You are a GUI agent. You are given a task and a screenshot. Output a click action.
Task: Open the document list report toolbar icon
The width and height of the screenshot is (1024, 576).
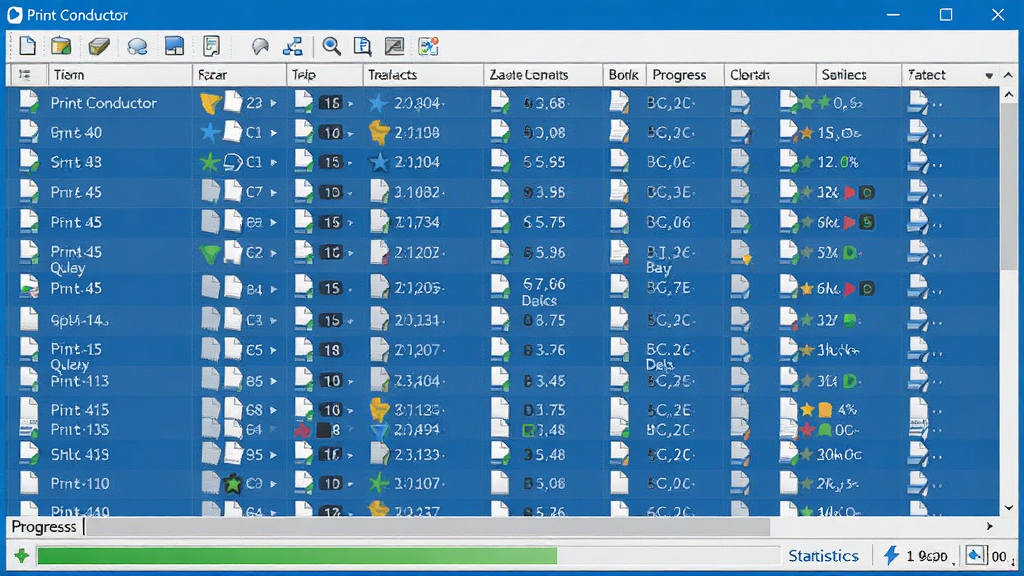[212, 46]
